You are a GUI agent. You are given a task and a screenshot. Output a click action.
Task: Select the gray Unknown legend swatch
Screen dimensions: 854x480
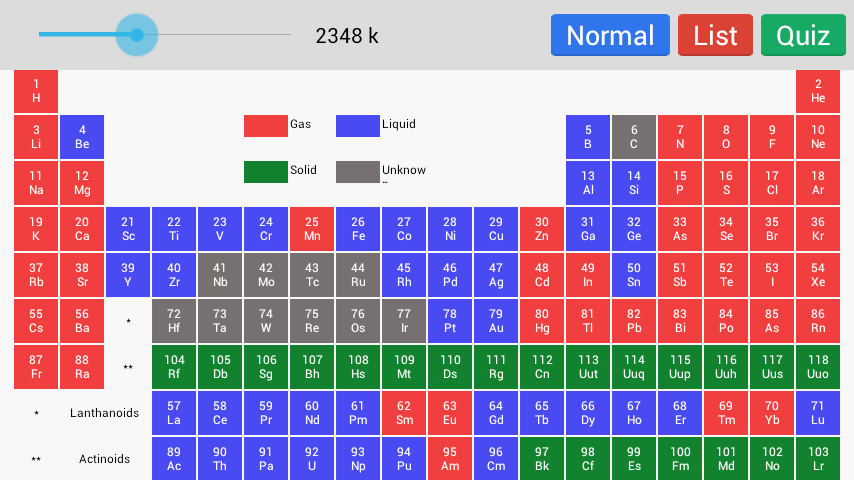pyautogui.click(x=358, y=172)
